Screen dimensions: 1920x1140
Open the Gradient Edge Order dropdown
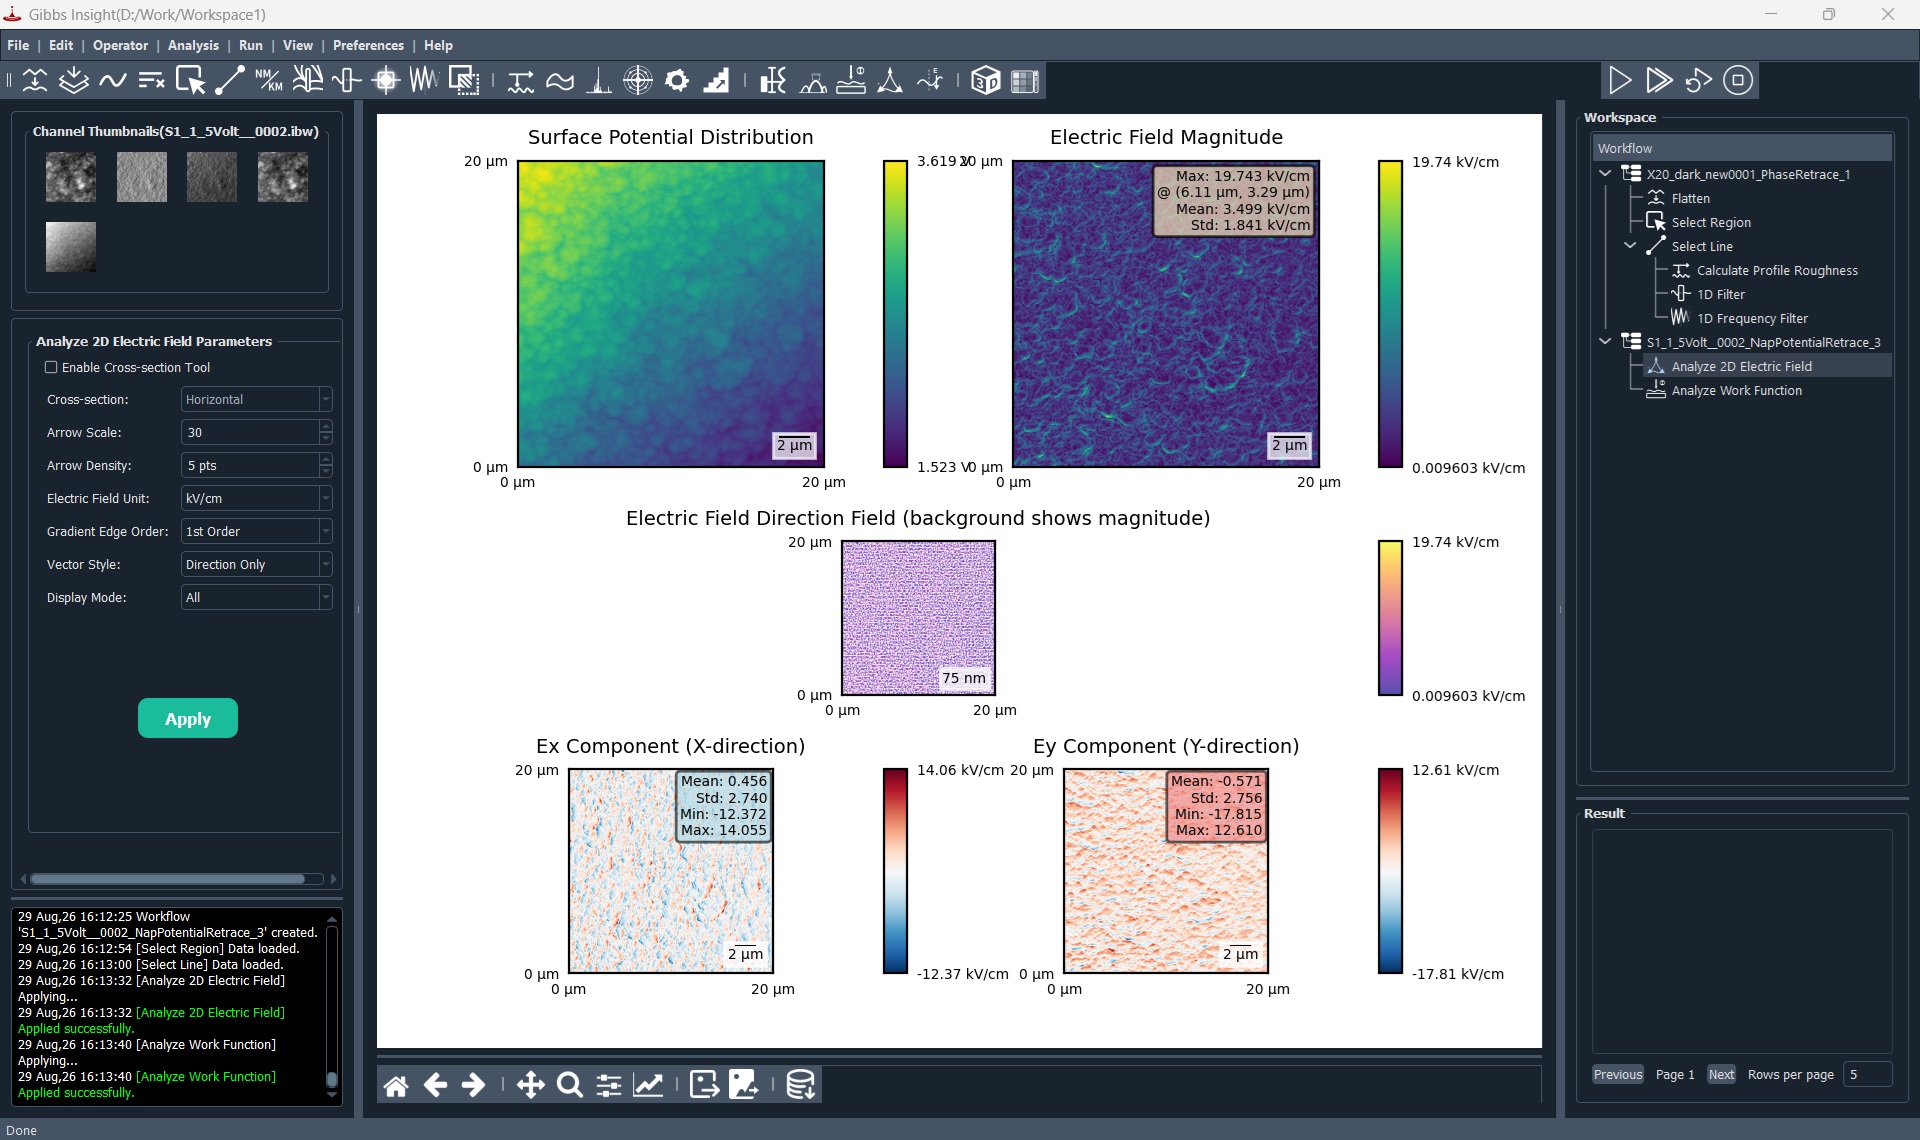(x=256, y=531)
